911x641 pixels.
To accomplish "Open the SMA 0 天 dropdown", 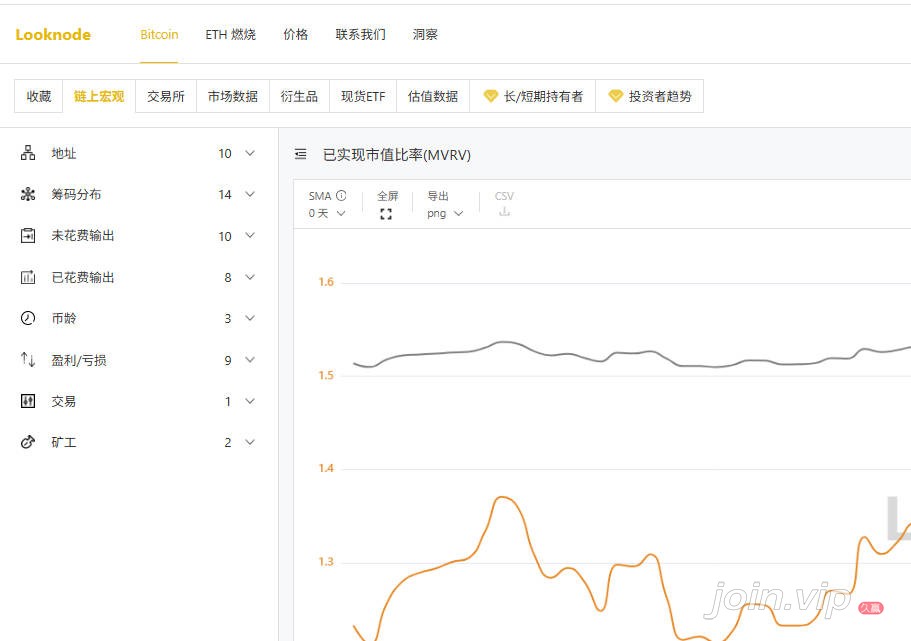I will tap(327, 213).
